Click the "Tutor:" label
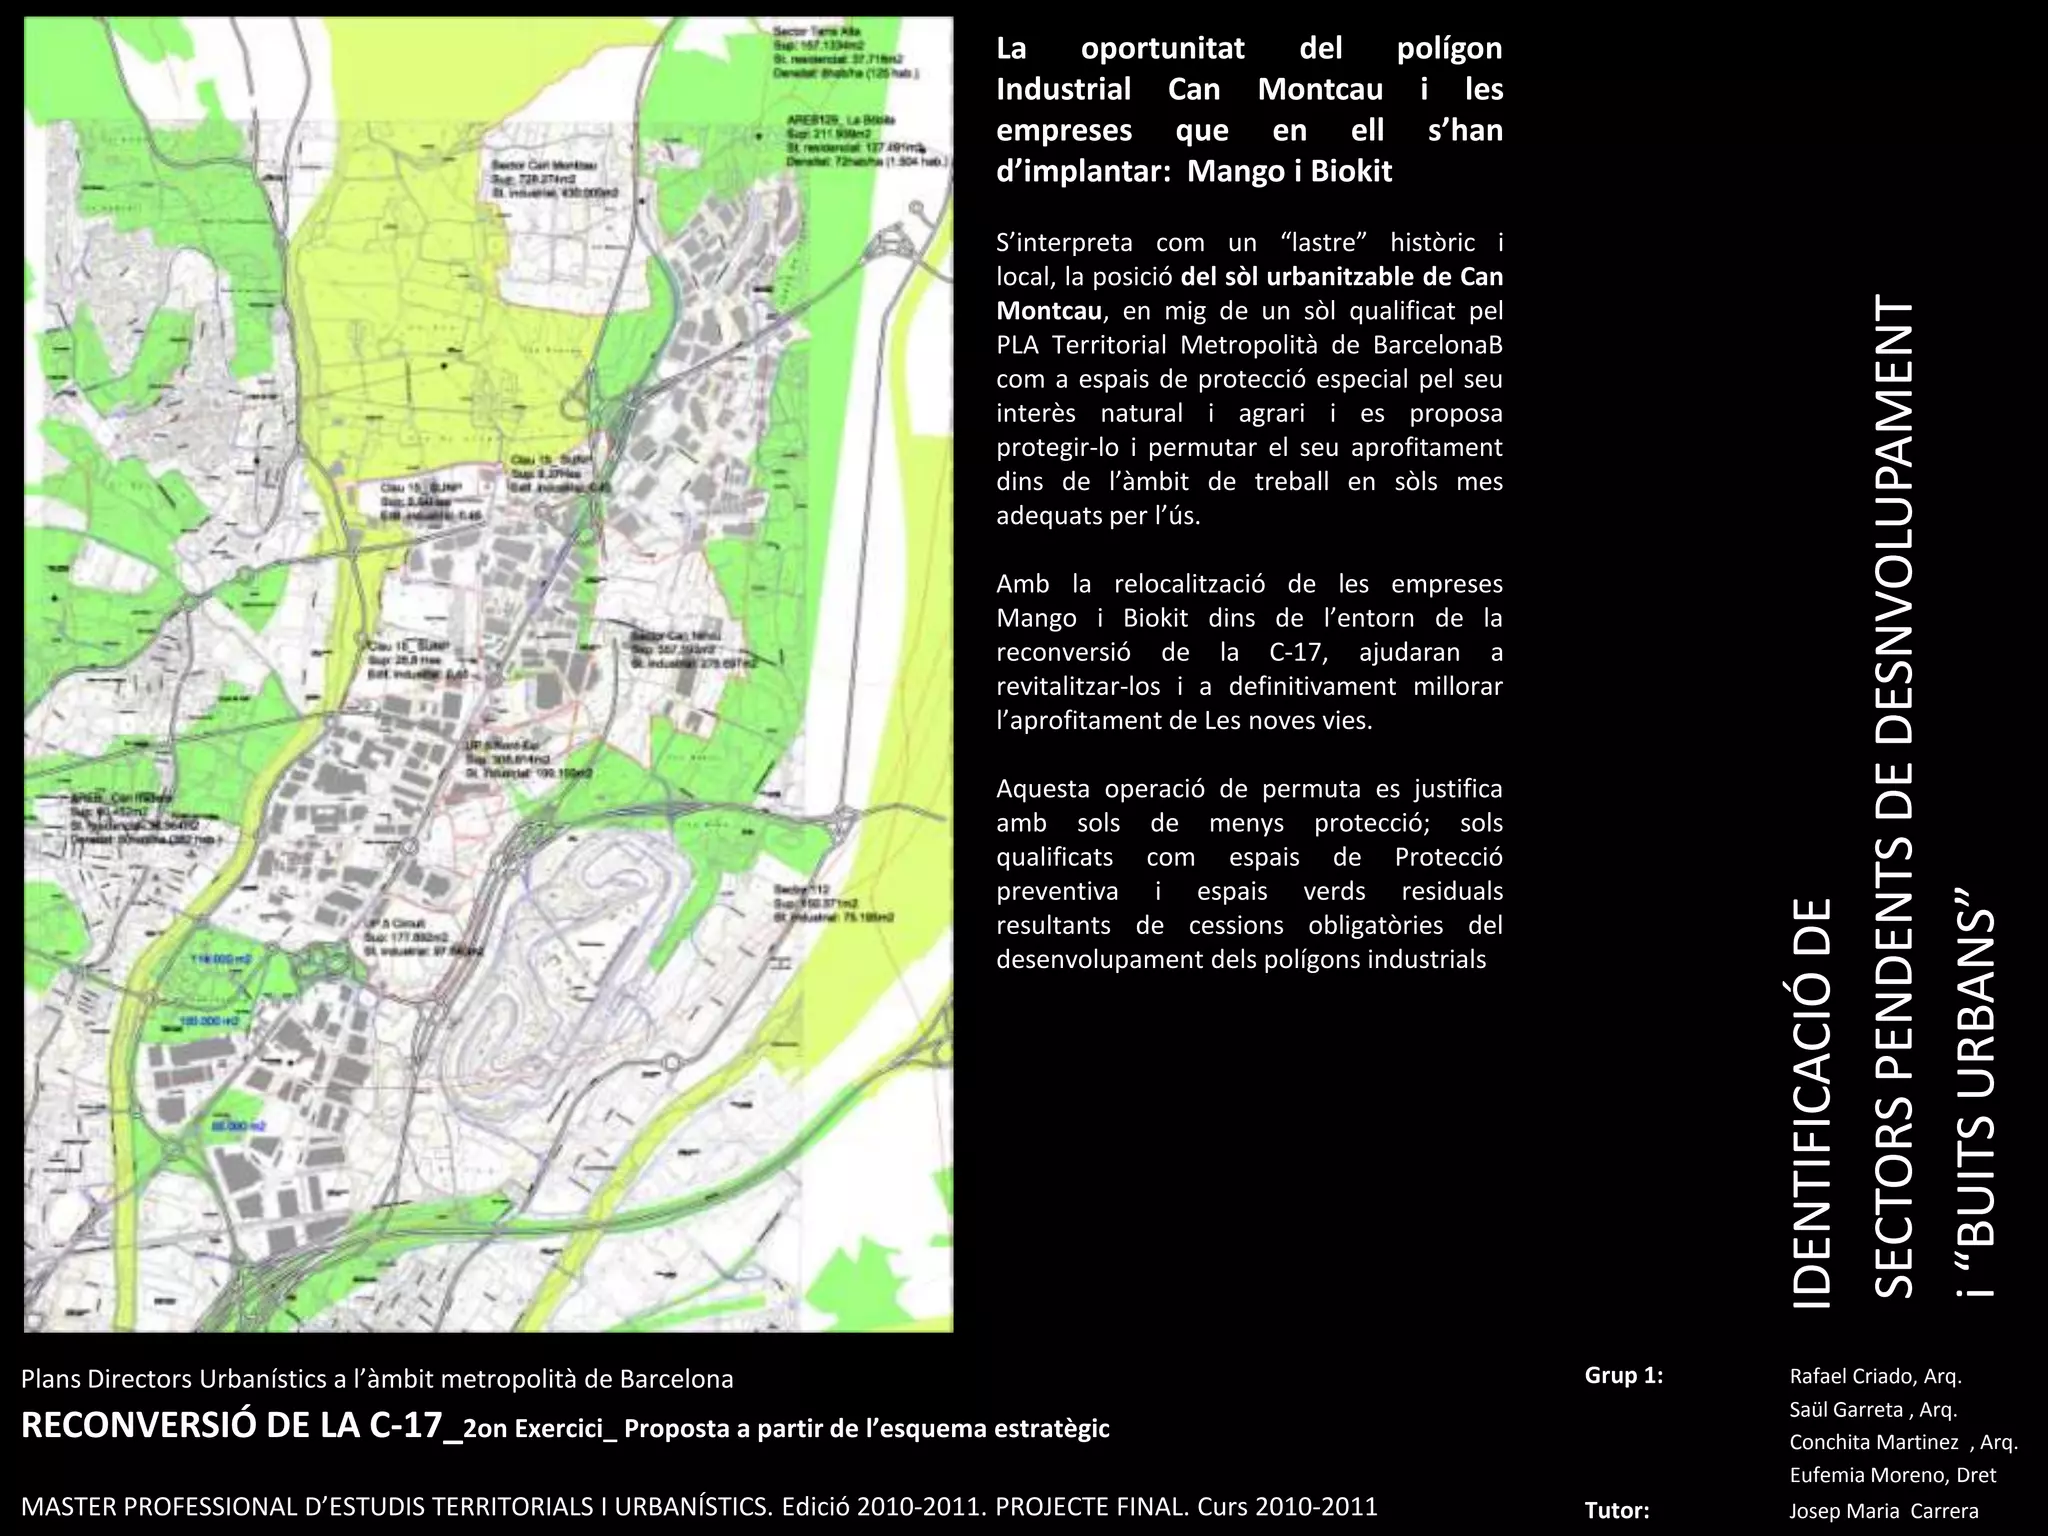Screen dimensions: 2048x1536 [1617, 1509]
